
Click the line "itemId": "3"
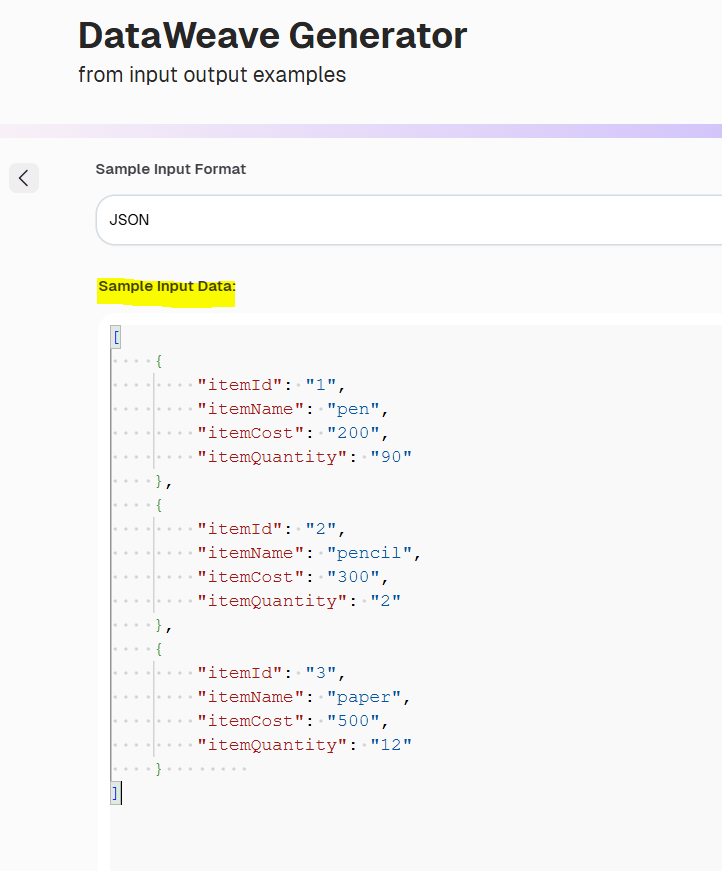click(x=271, y=673)
